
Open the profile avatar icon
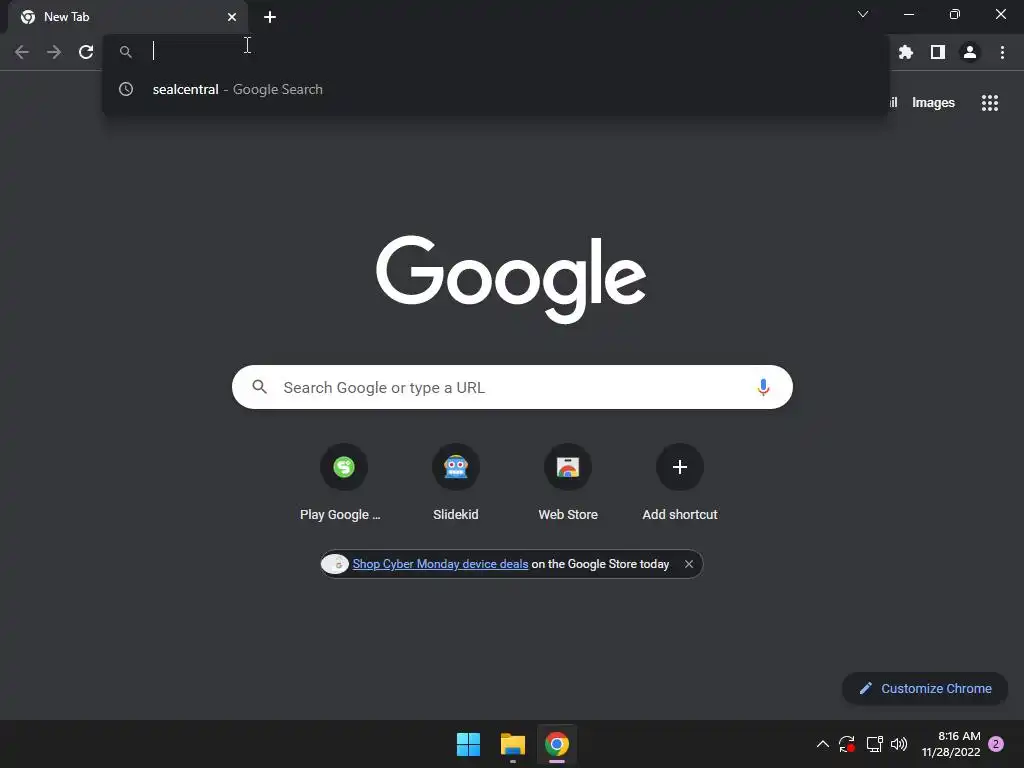coord(970,52)
